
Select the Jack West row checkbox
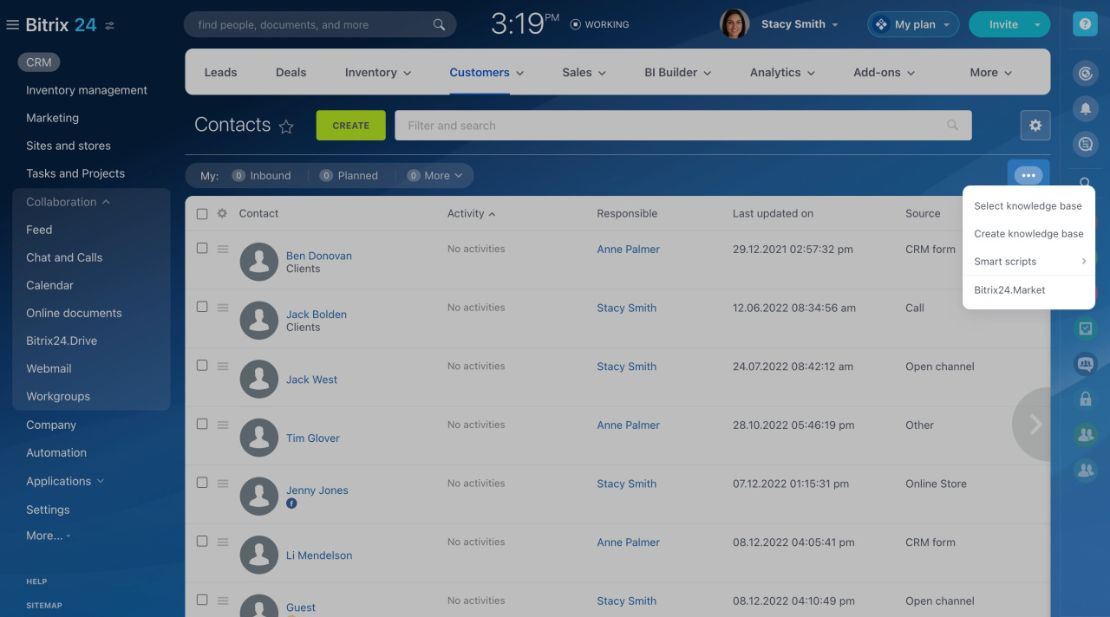(x=202, y=366)
